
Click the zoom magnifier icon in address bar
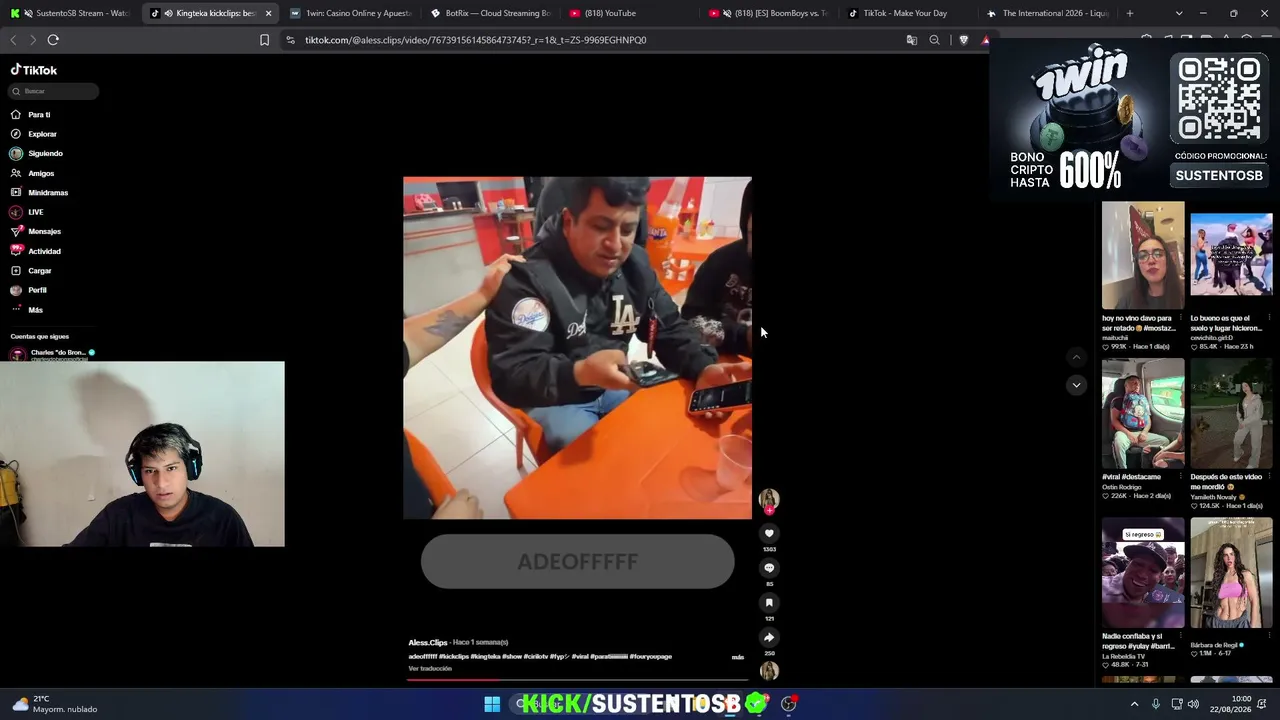click(934, 40)
